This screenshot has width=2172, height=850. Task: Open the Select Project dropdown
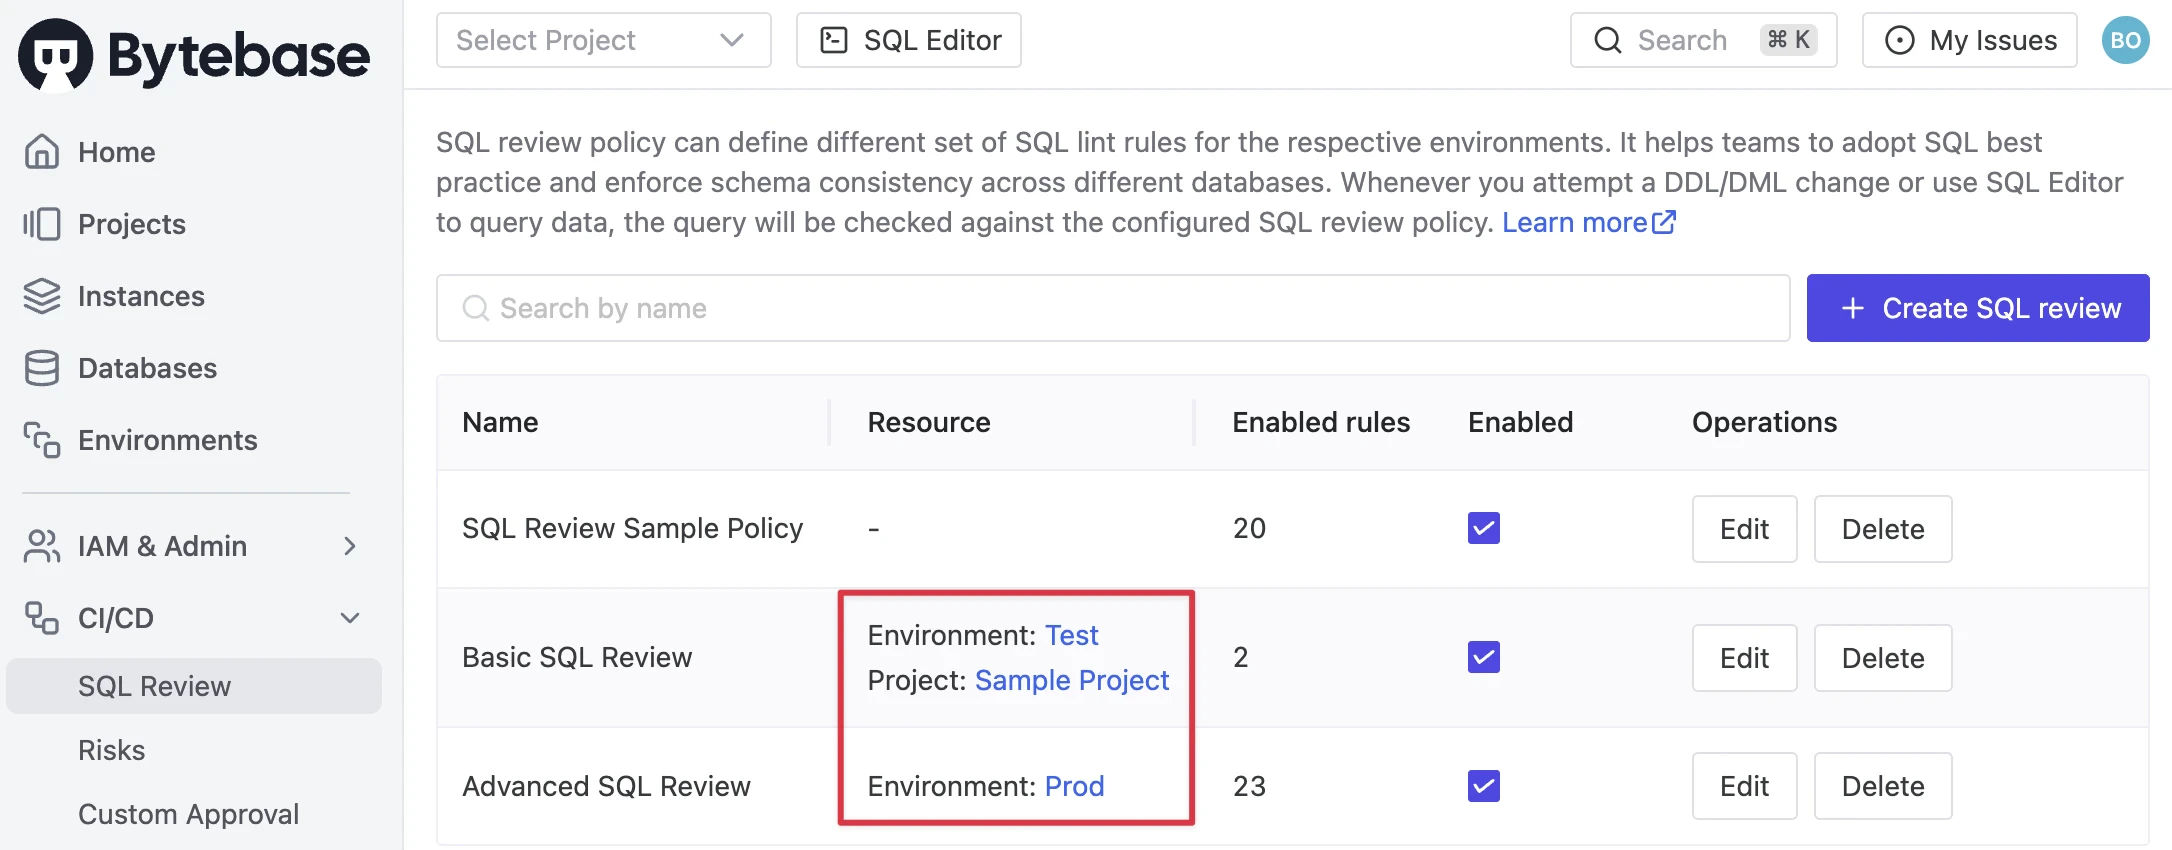point(604,40)
